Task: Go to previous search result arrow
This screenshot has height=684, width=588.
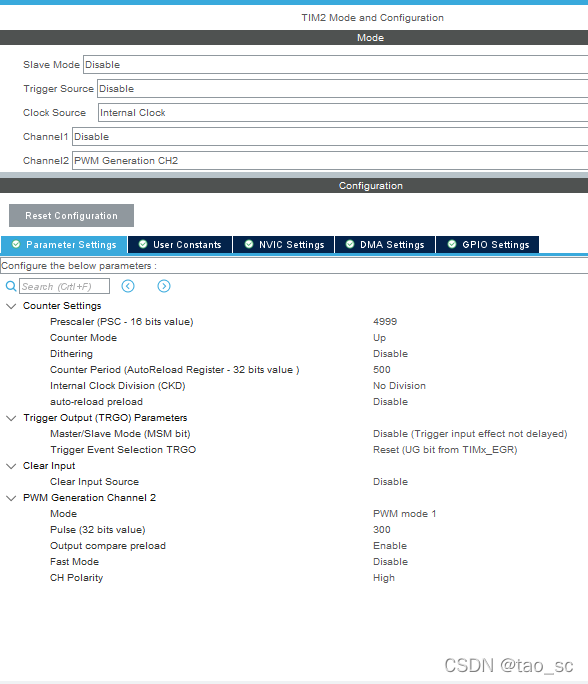Action: coord(128,286)
